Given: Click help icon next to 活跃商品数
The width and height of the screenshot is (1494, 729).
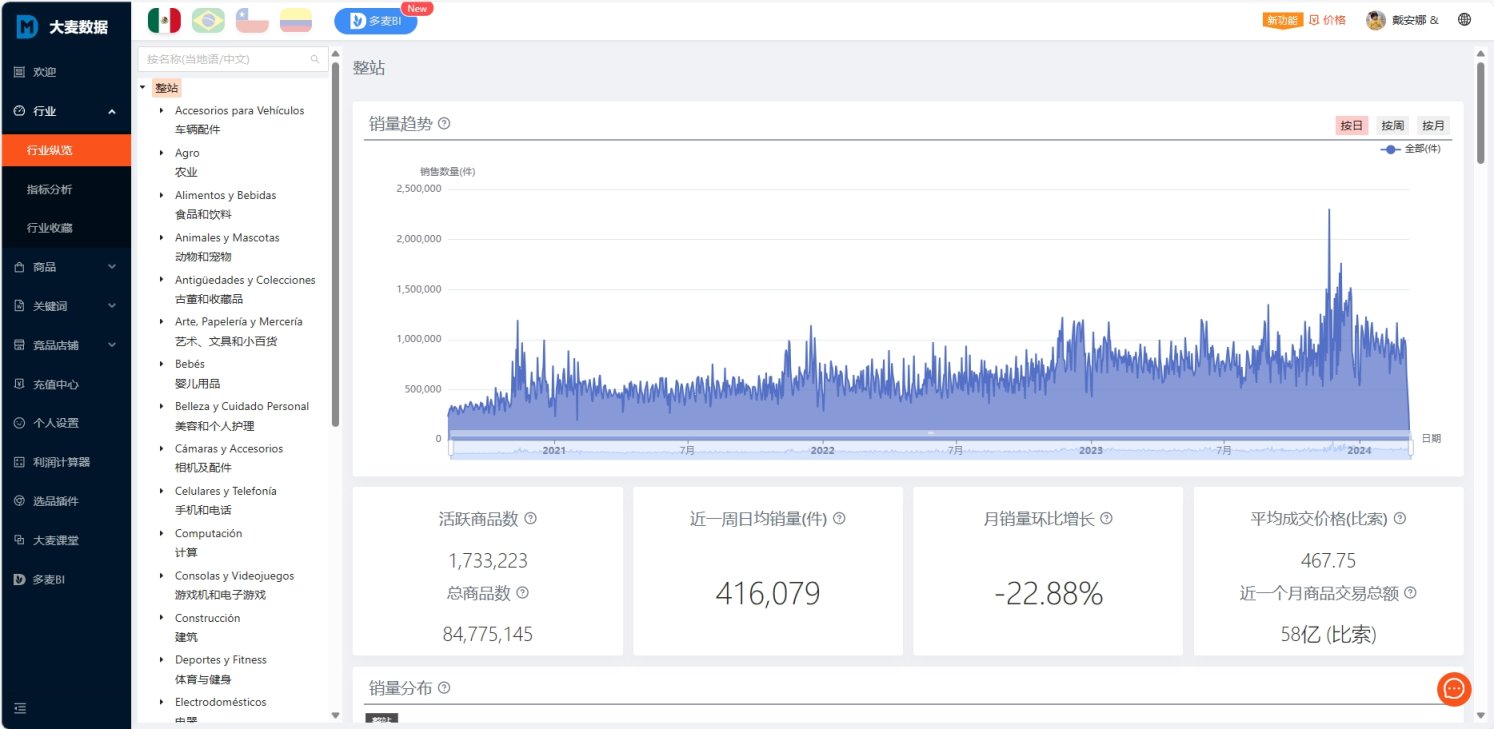Looking at the screenshot, I should [530, 519].
